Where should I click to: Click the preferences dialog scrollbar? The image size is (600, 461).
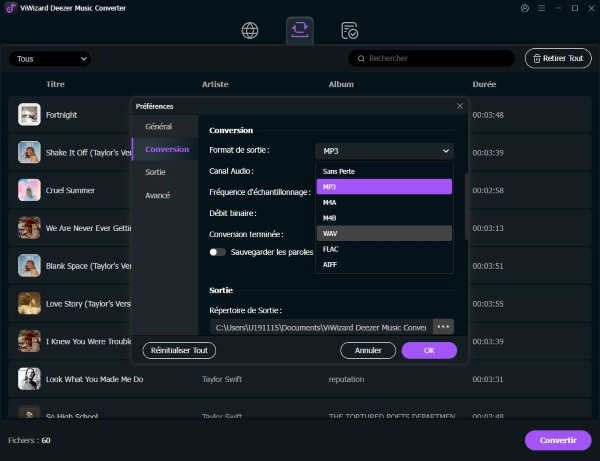[466, 207]
